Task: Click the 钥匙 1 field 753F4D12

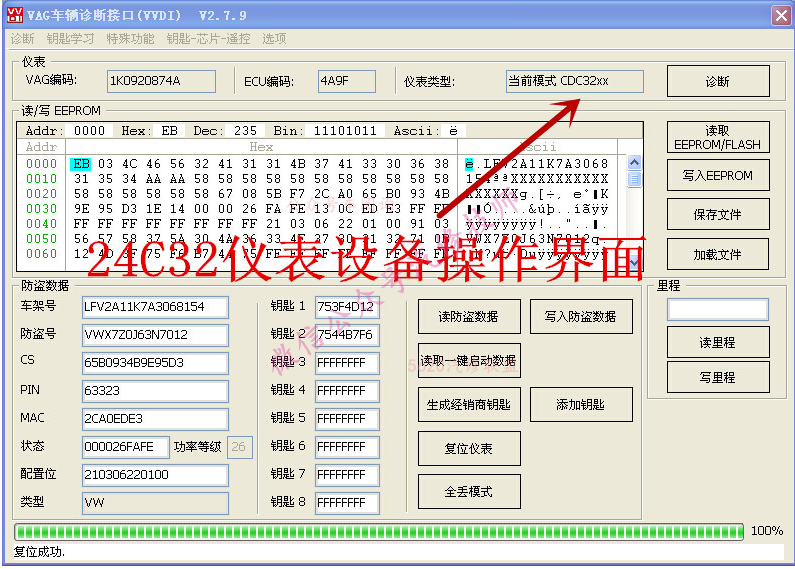Action: point(347,307)
